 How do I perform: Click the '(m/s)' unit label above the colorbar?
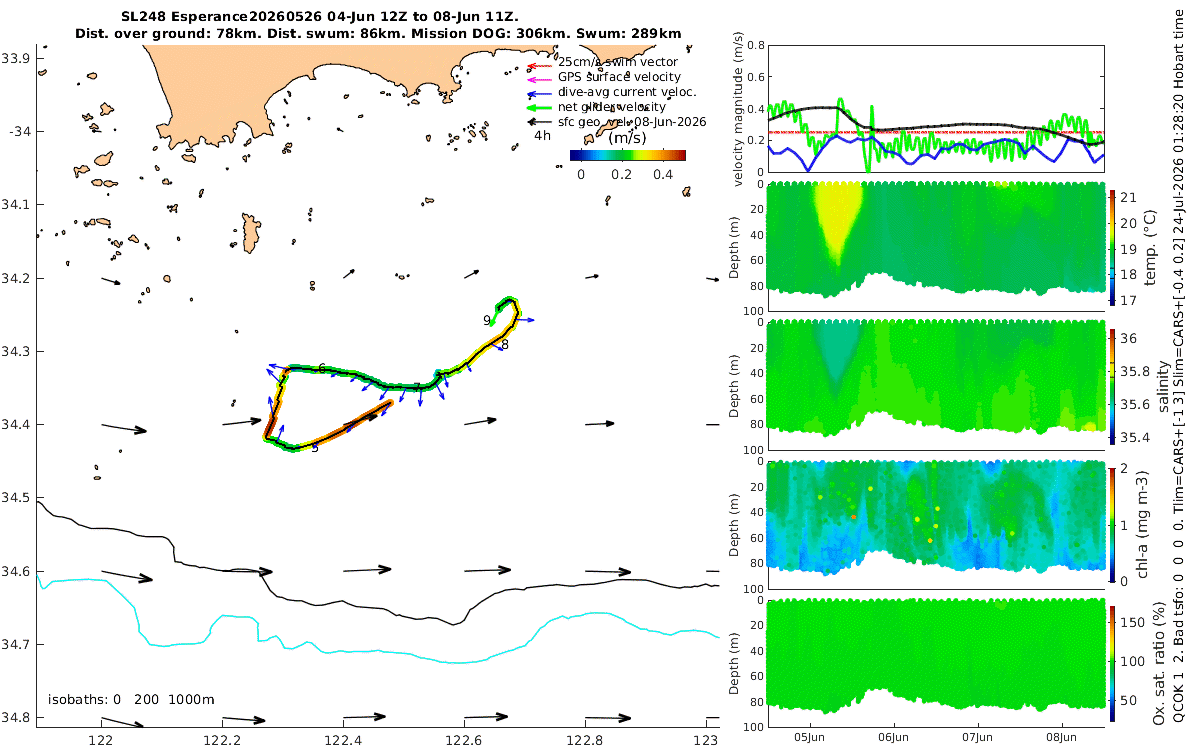pos(627,137)
